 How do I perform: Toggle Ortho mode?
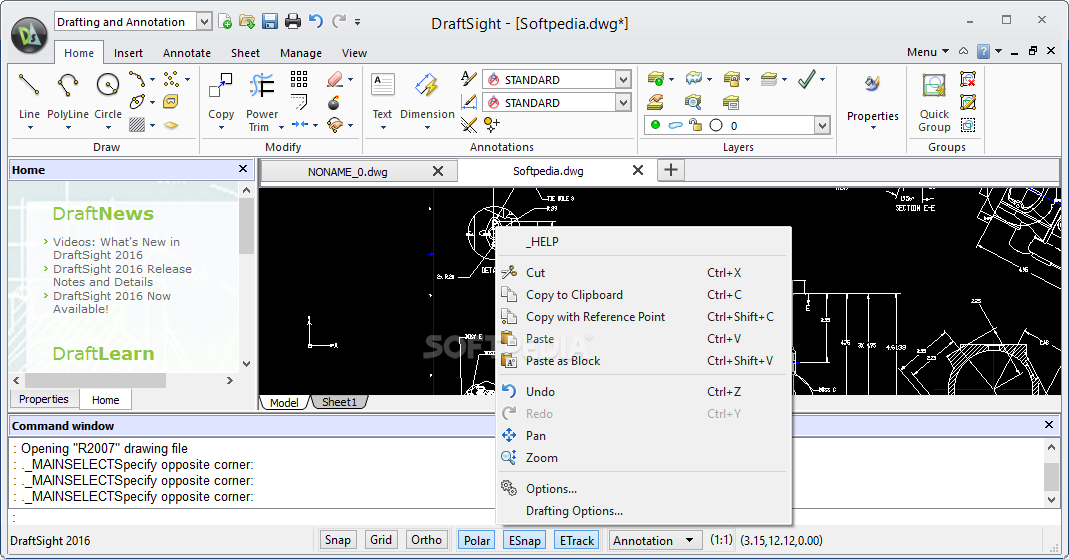426,540
